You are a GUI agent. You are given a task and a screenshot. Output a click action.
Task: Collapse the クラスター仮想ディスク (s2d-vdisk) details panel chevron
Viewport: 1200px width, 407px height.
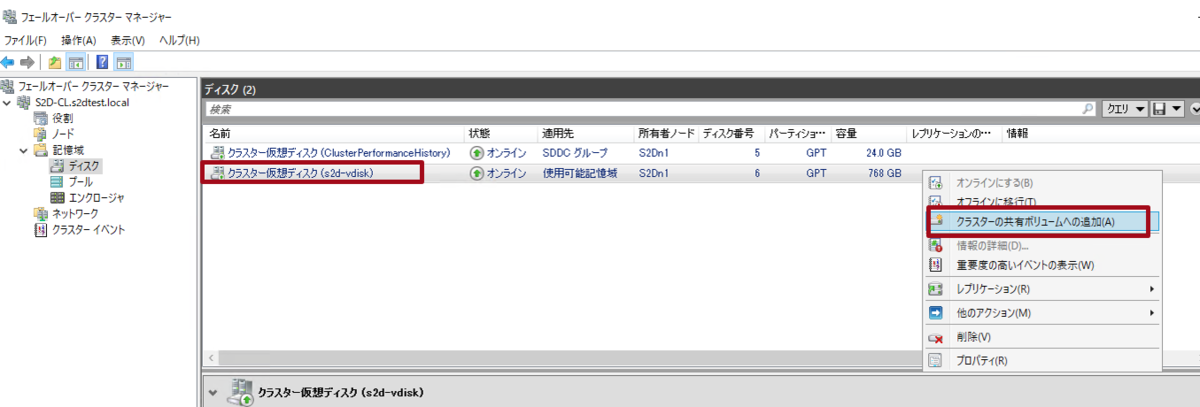pyautogui.click(x=213, y=392)
